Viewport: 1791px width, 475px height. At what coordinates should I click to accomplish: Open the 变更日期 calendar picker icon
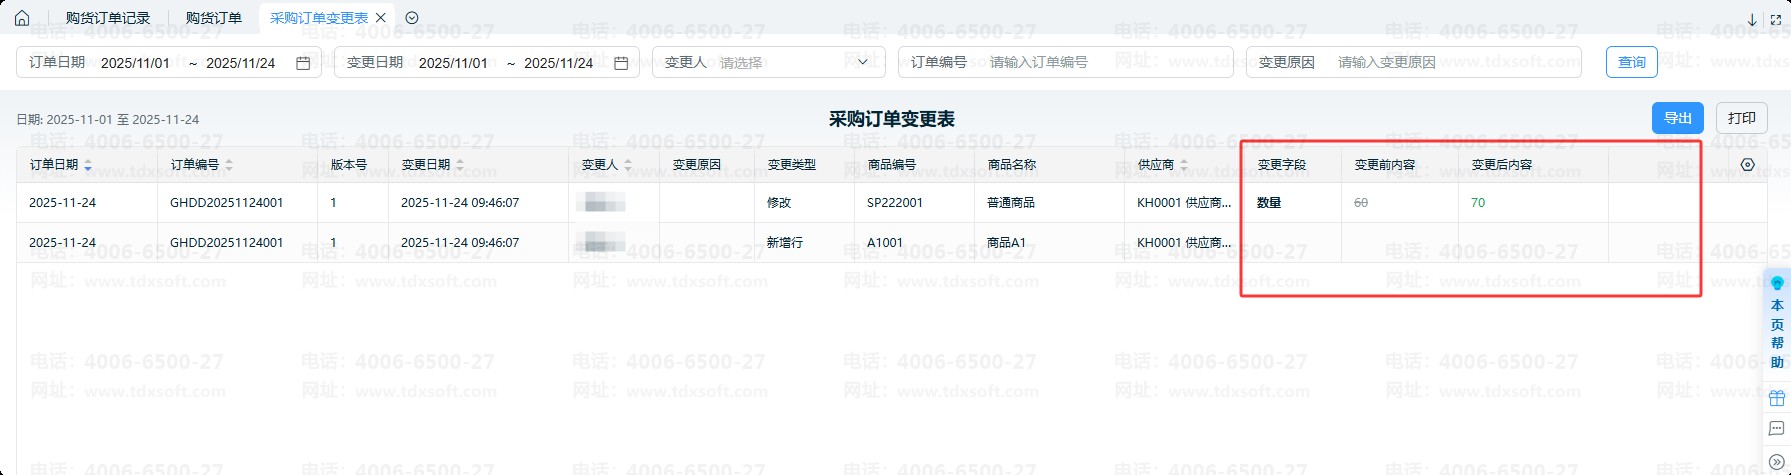[621, 63]
